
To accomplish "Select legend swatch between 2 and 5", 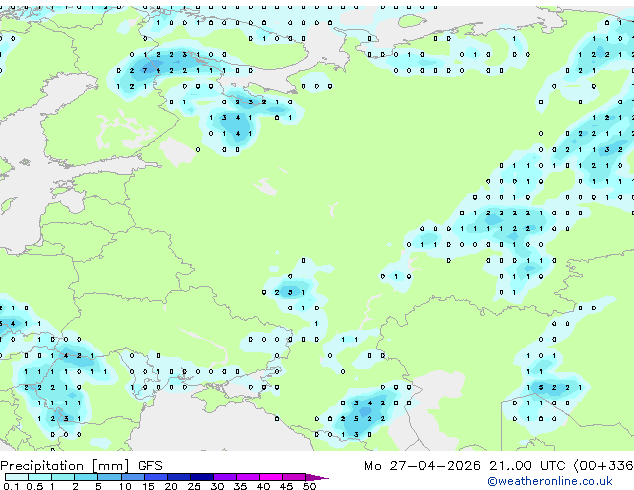I will tap(86, 477).
